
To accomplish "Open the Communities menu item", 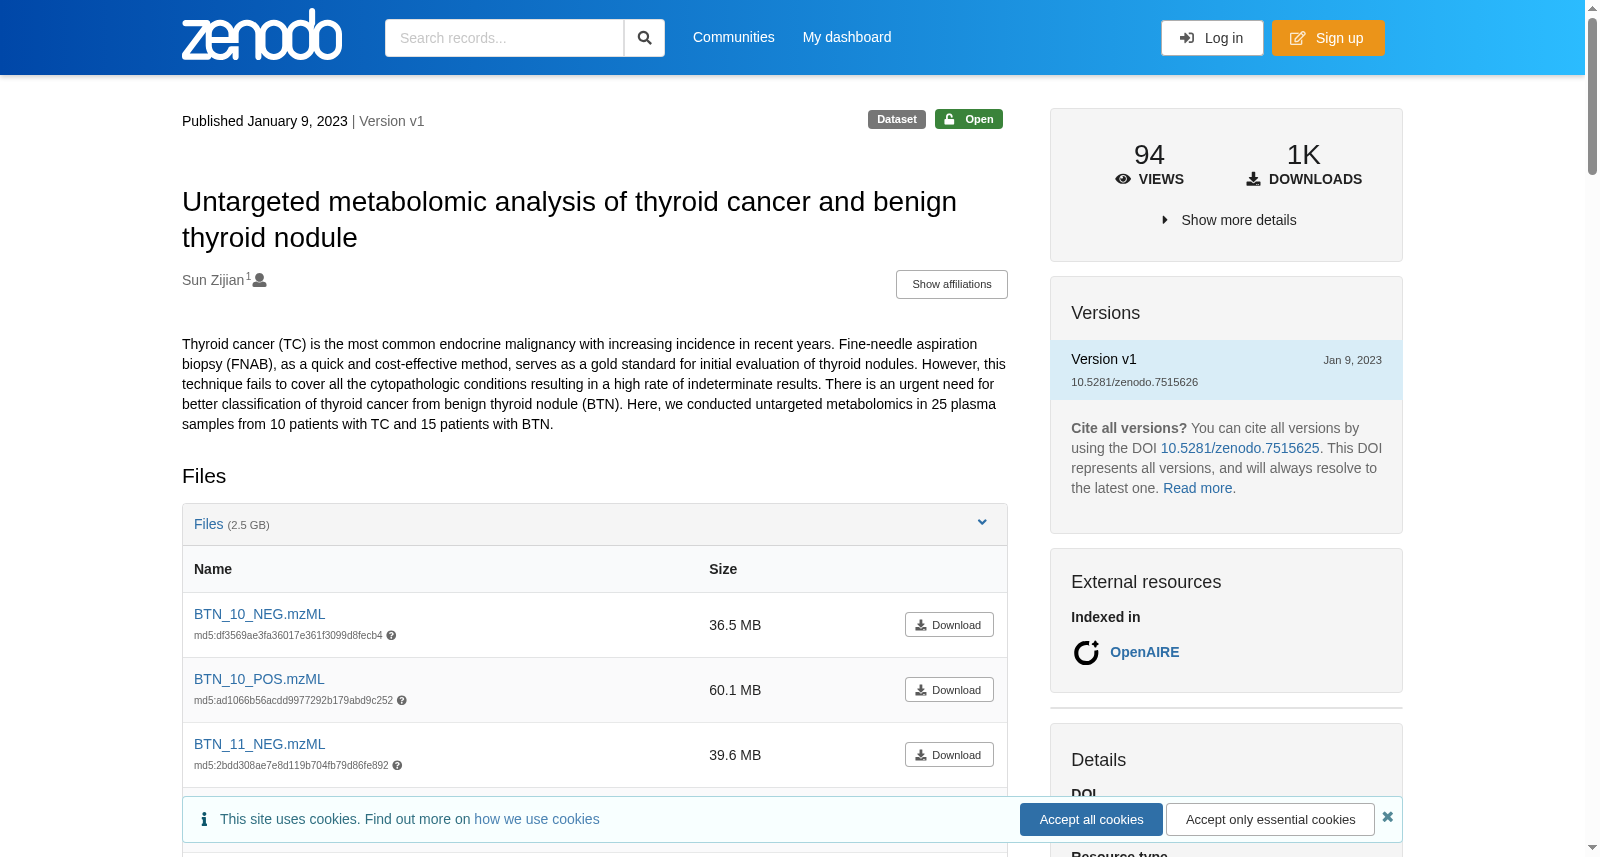I will coord(734,37).
